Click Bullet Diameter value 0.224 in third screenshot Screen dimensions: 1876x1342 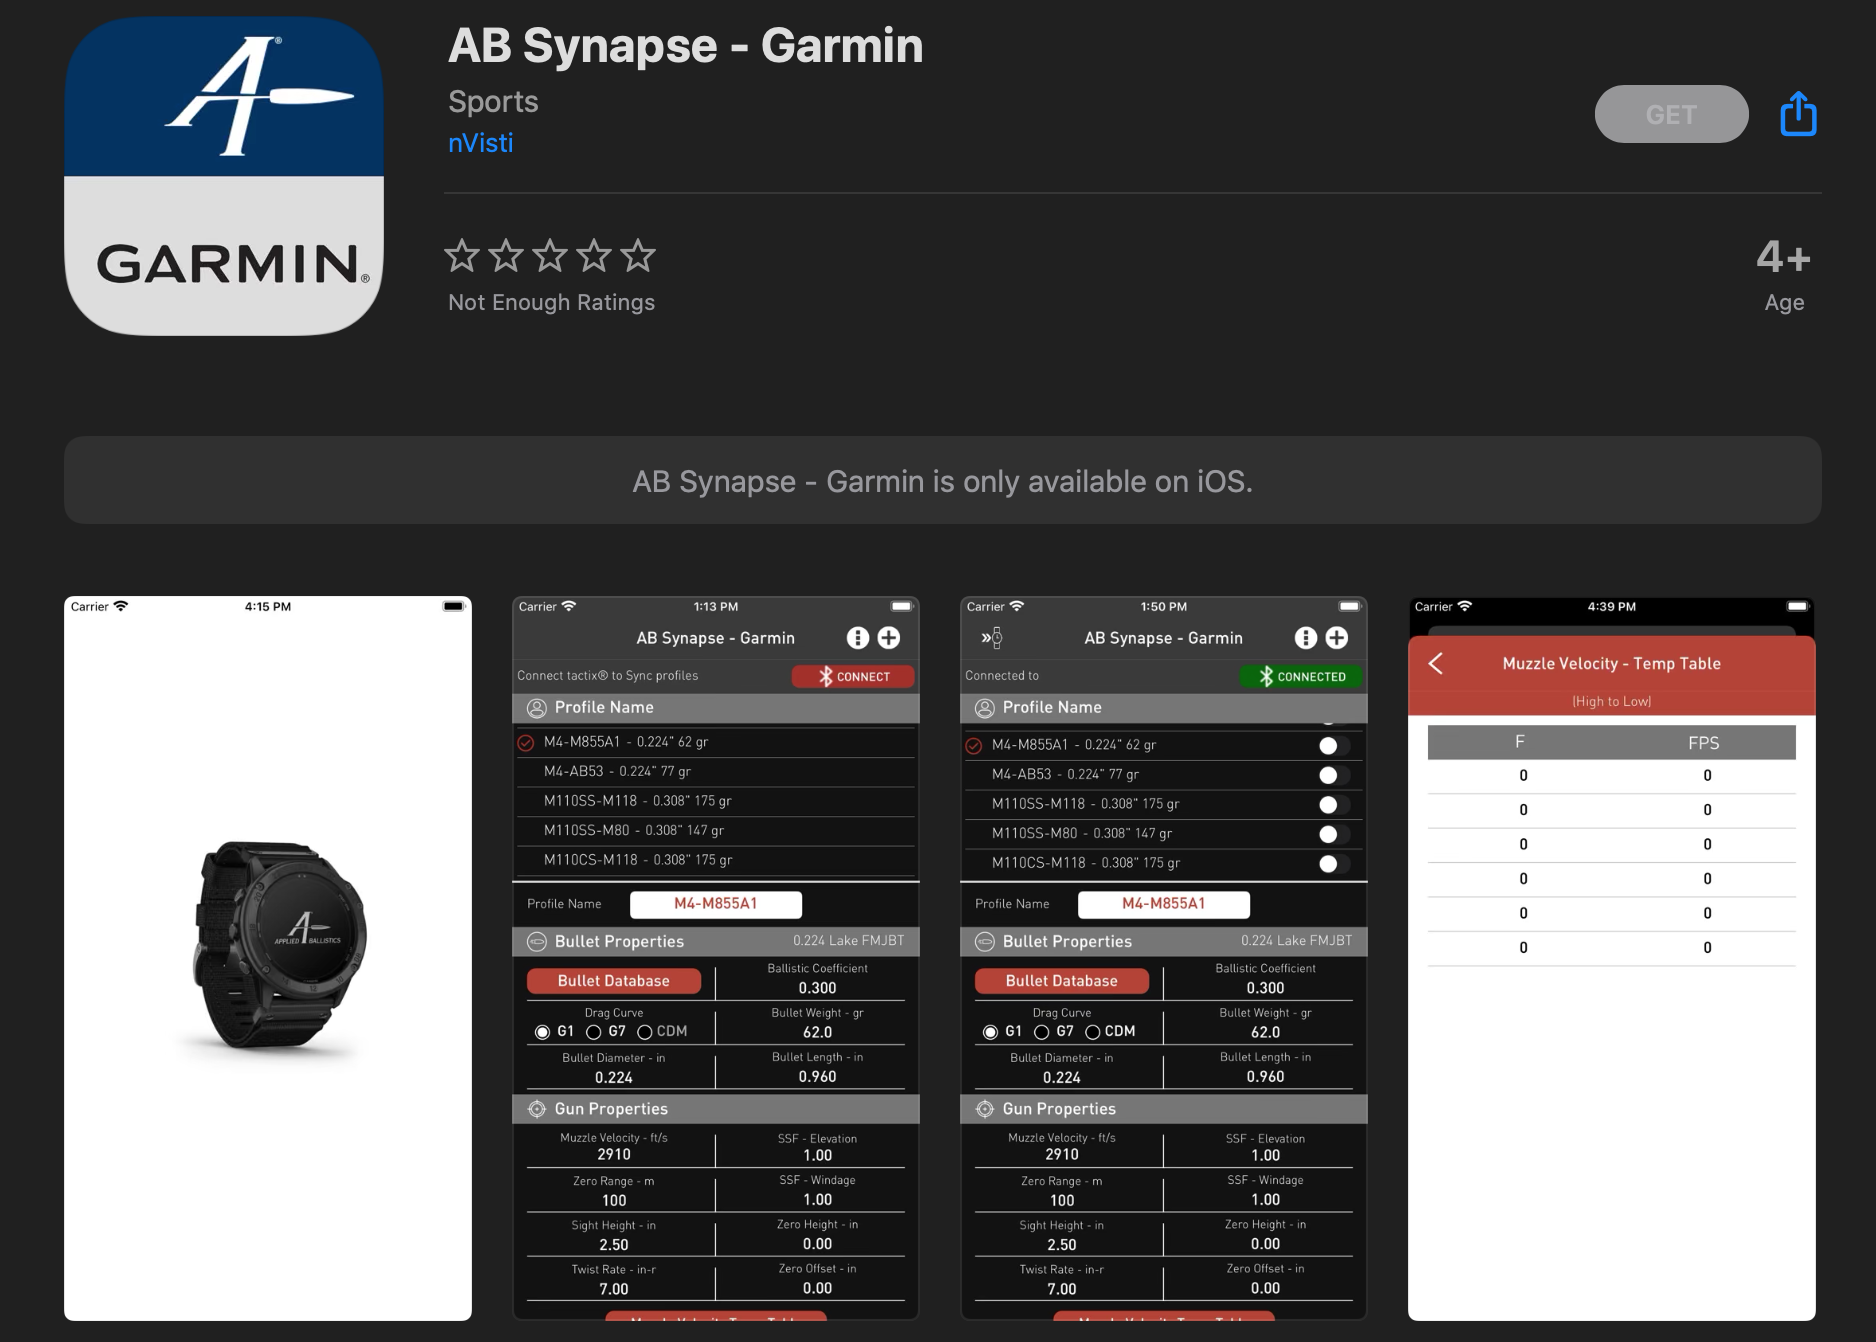pyautogui.click(x=1062, y=1077)
